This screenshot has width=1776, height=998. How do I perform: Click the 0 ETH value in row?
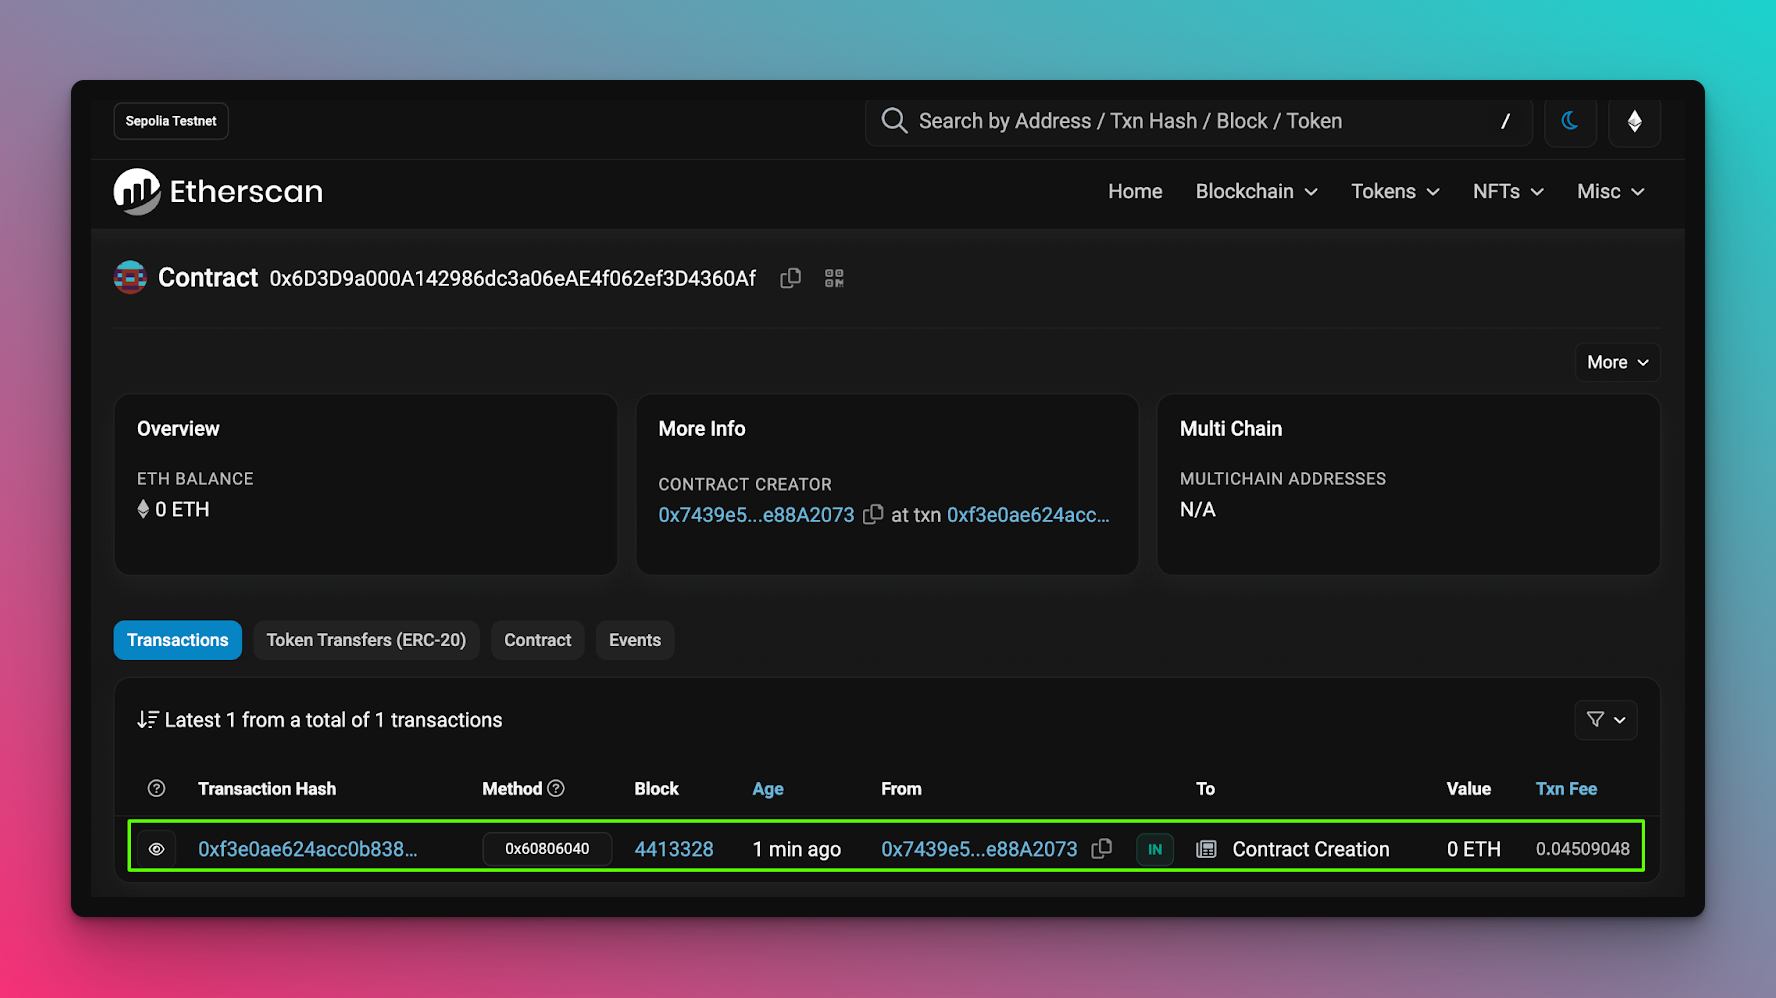coord(1474,849)
